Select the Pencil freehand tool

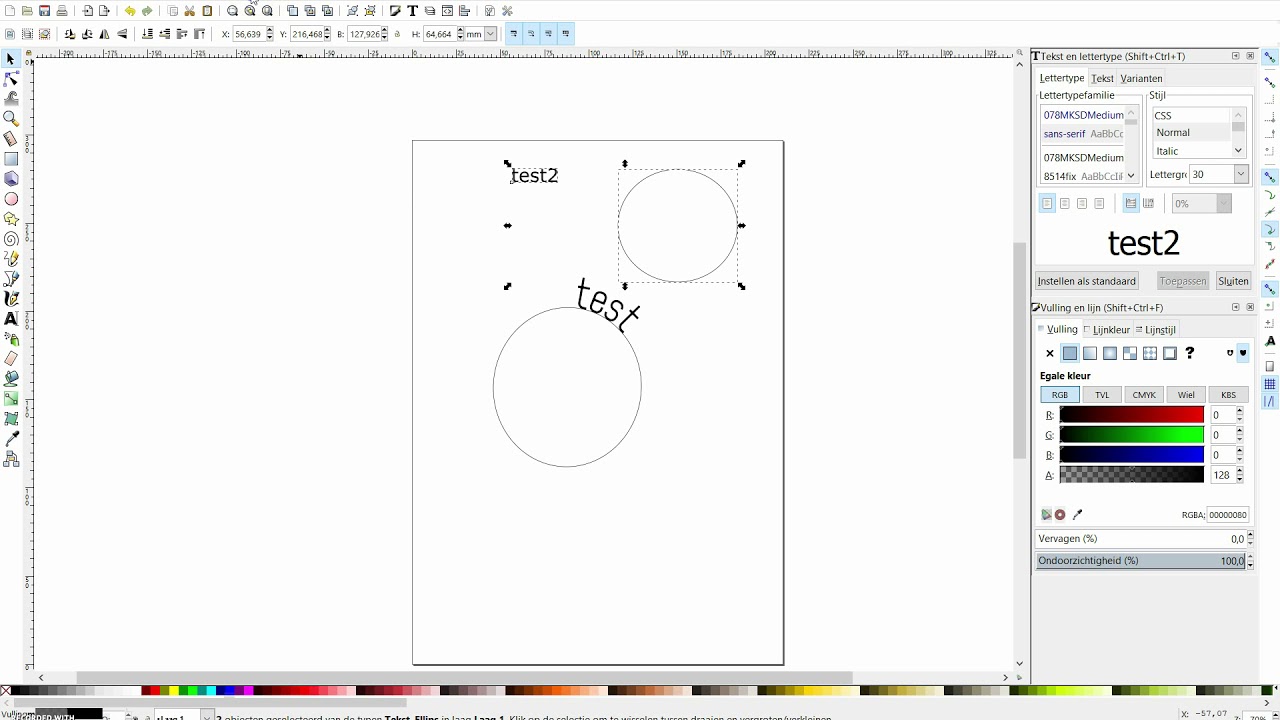click(11, 259)
